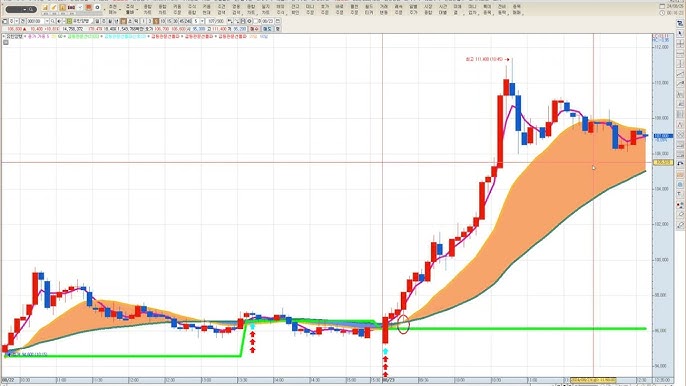Click the magnifier in the top search box
This screenshot has width=686, height=386.
31,9
